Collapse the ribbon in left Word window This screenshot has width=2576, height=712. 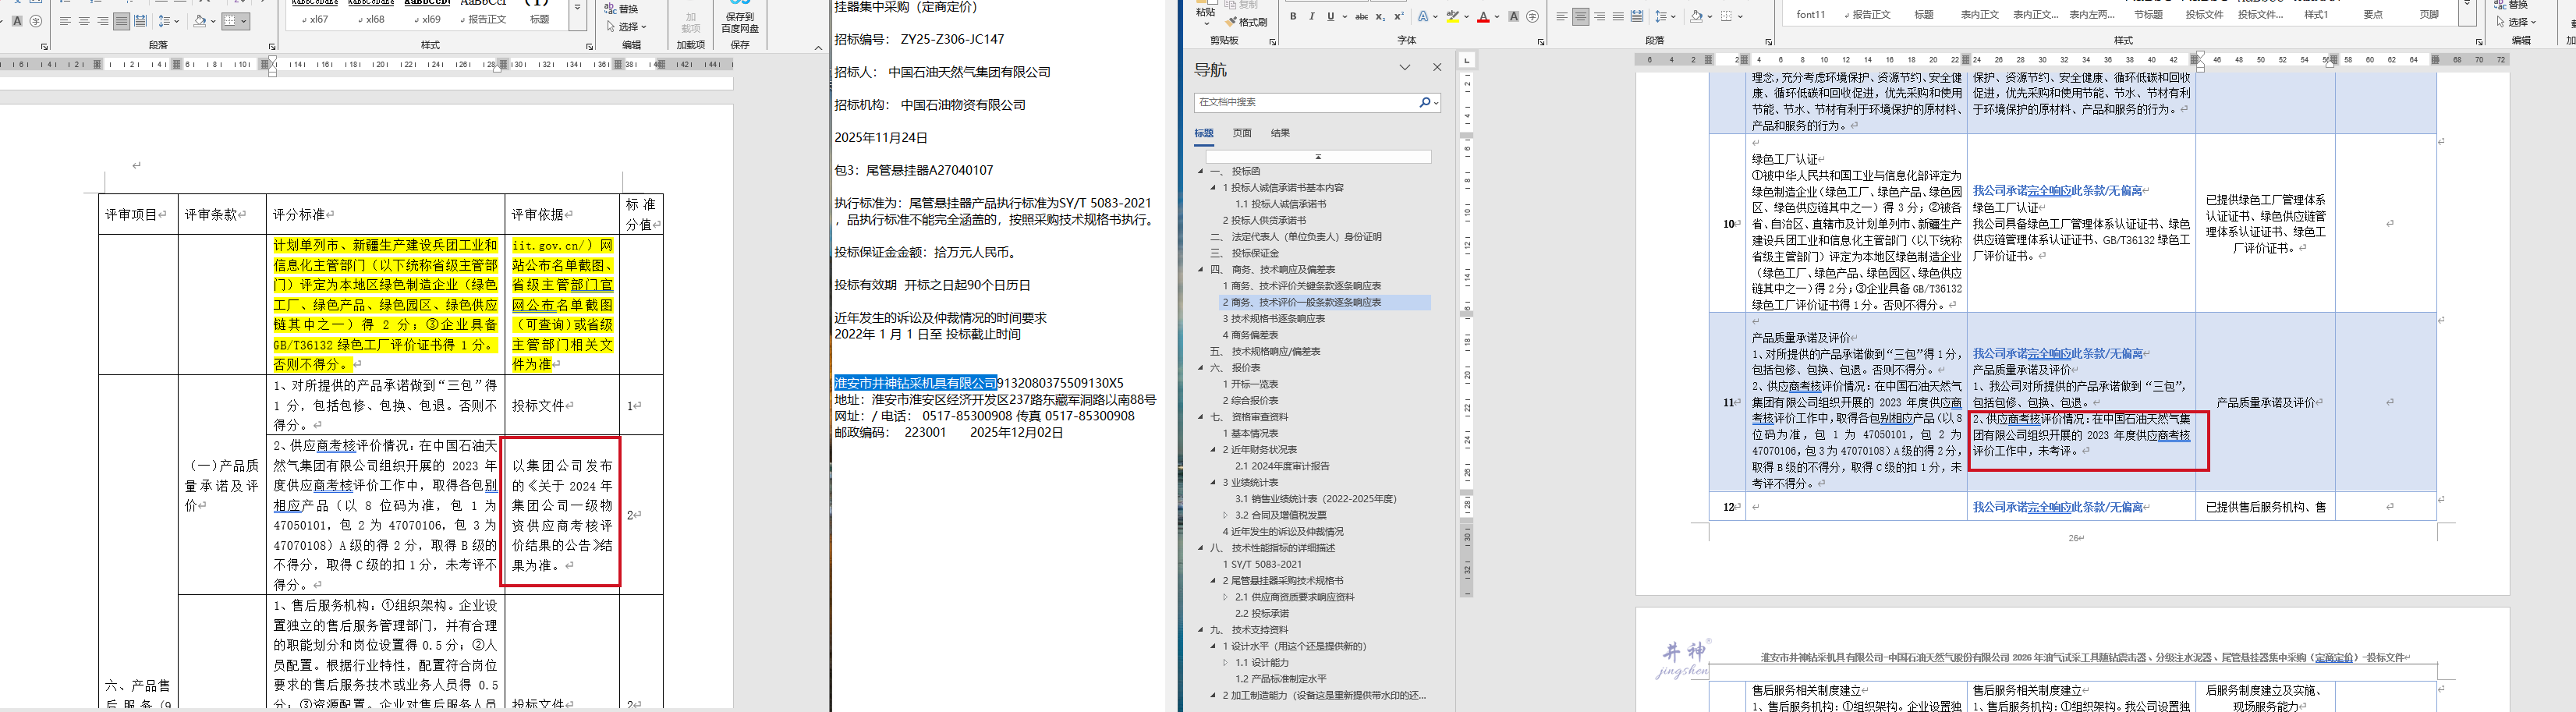(x=818, y=47)
